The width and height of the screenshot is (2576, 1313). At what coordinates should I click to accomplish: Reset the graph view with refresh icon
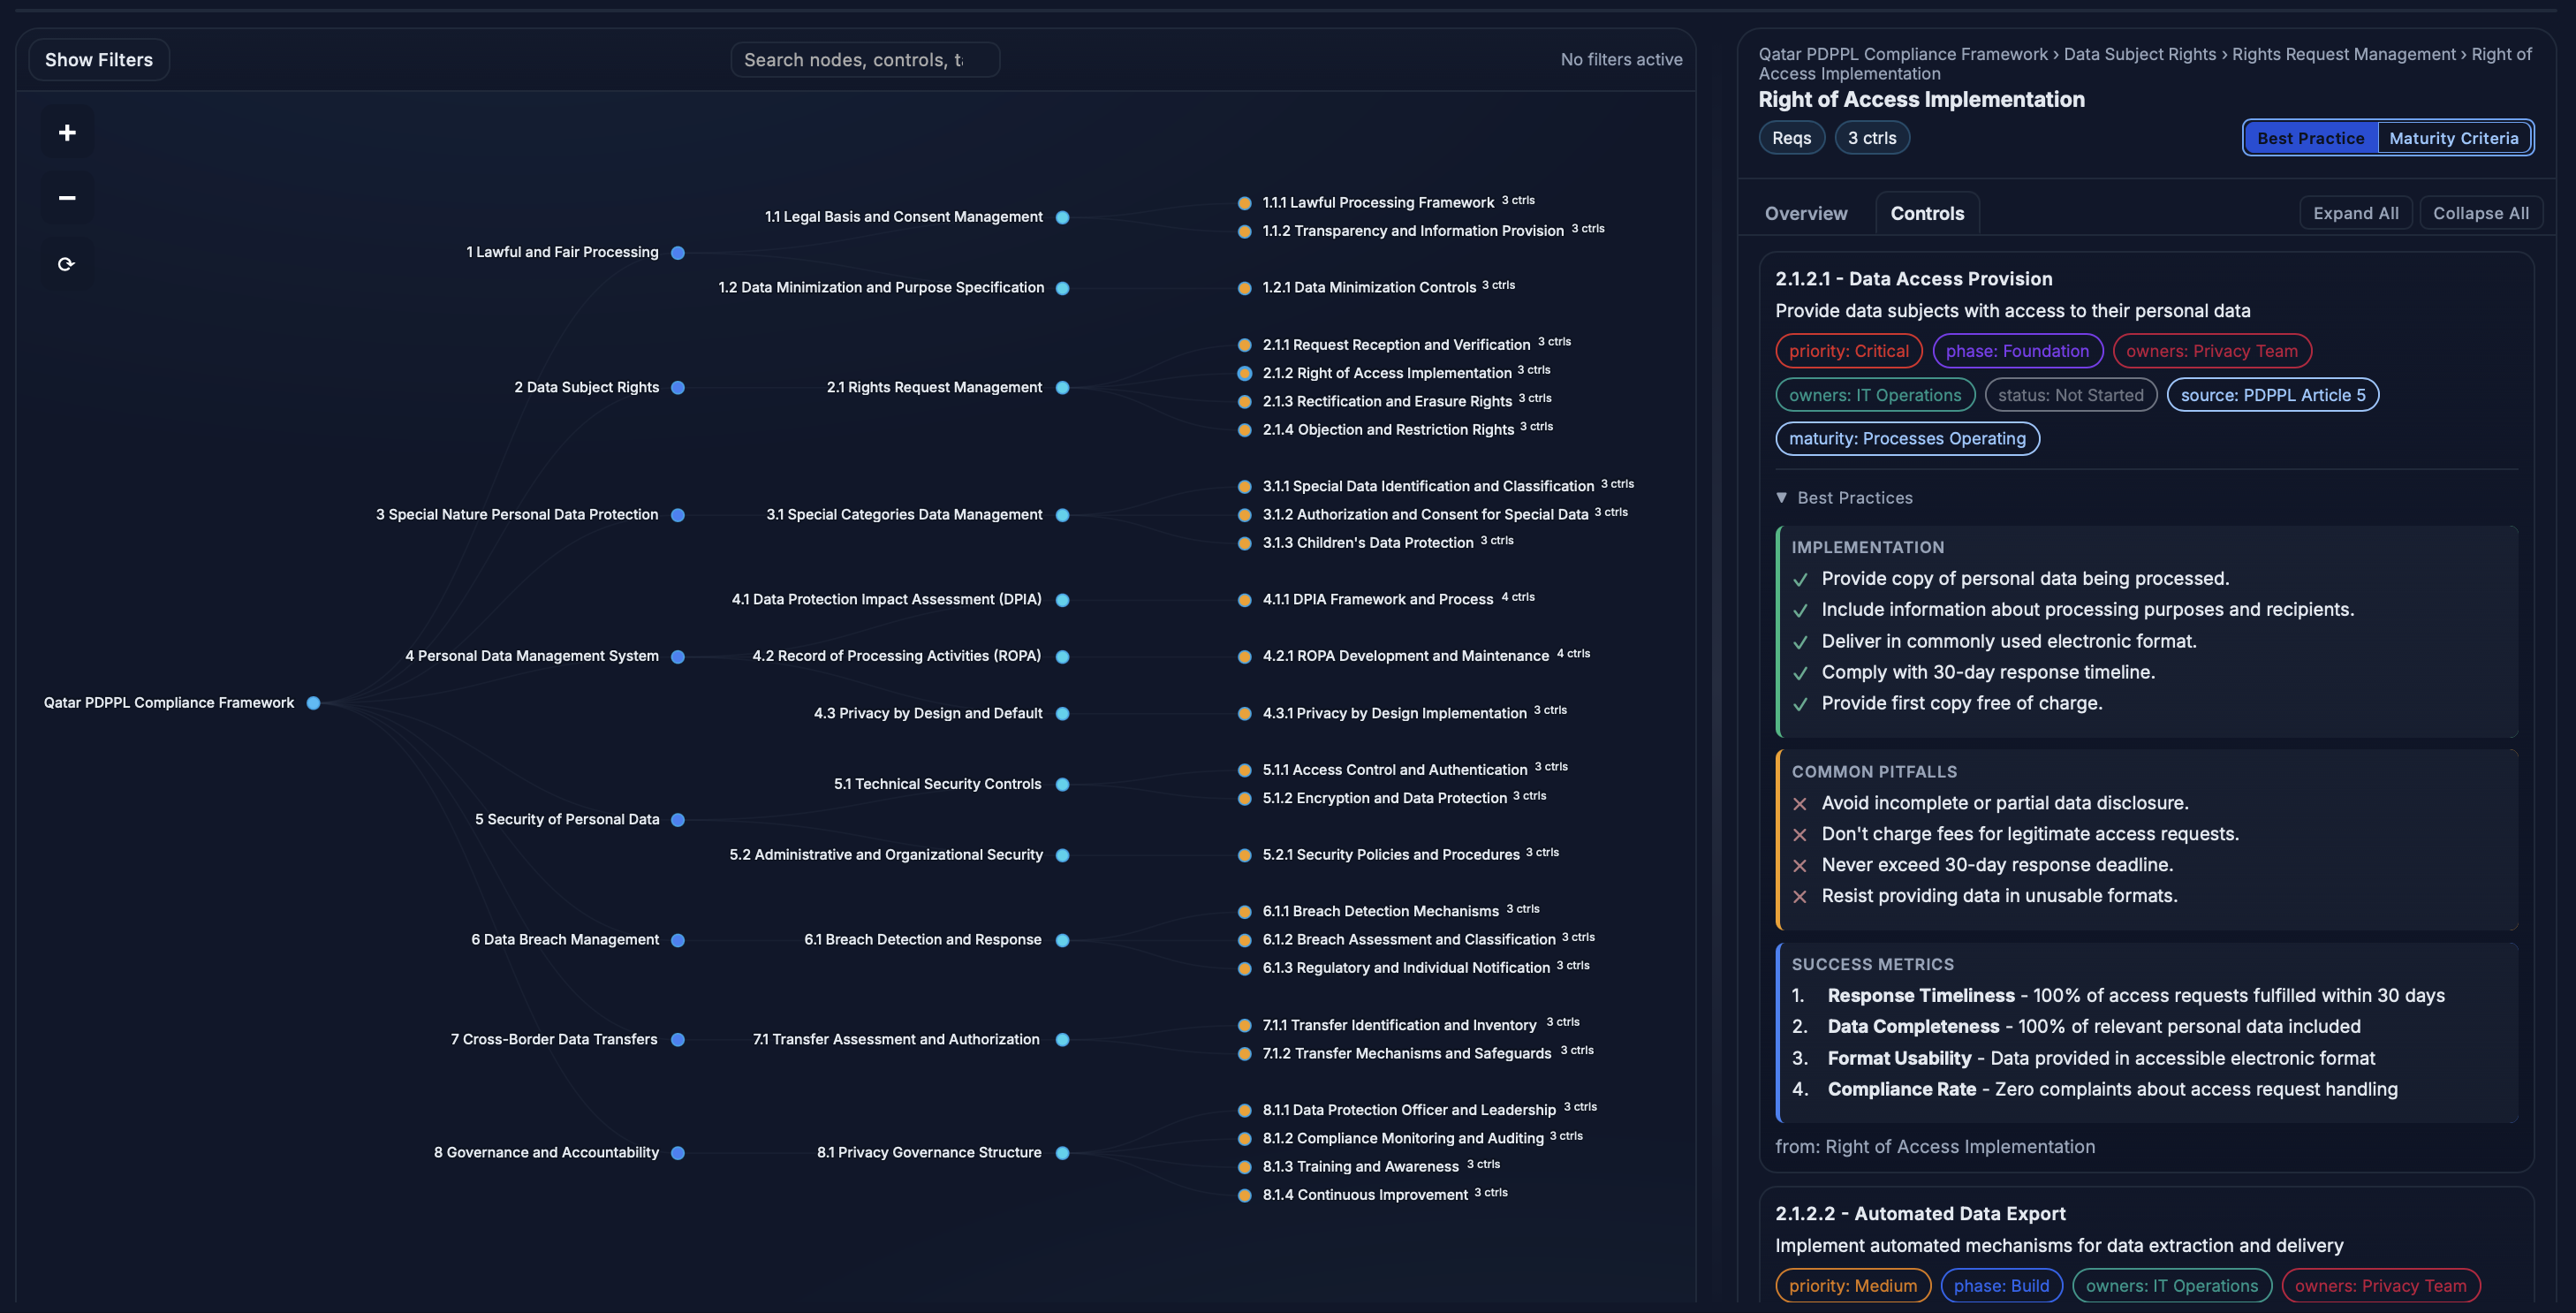pyautogui.click(x=67, y=264)
